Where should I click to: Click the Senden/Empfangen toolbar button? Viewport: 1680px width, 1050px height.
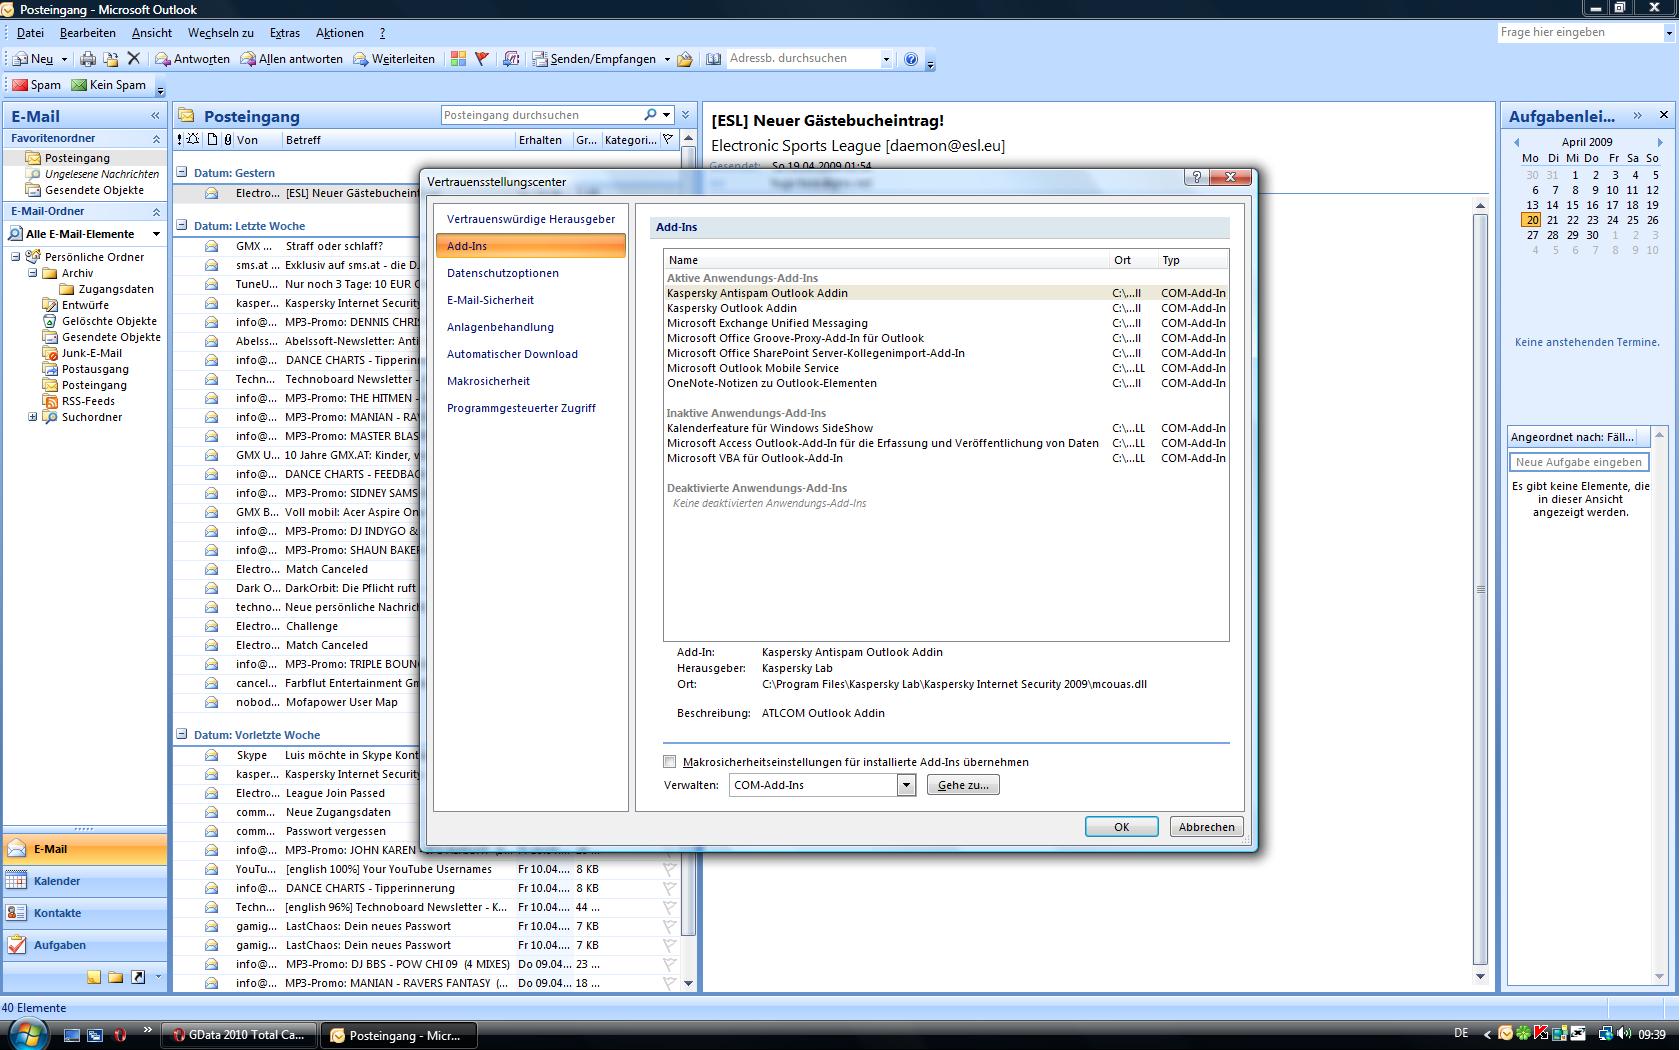point(594,59)
